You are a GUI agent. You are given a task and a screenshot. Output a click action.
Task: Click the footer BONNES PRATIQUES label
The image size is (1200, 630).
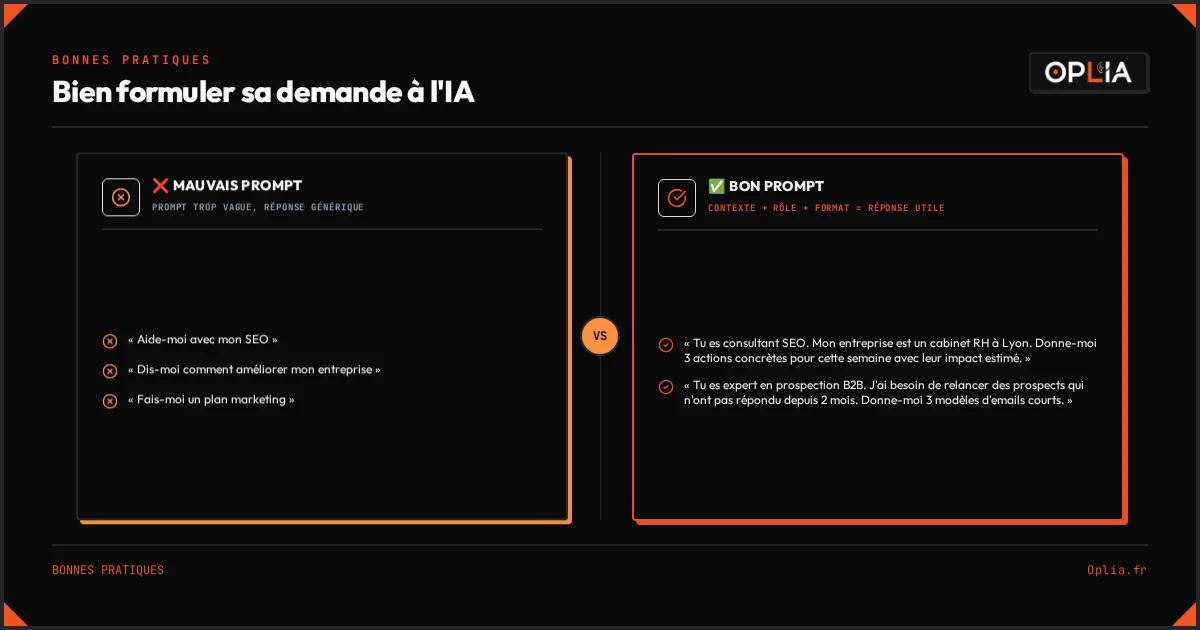pyautogui.click(x=108, y=570)
